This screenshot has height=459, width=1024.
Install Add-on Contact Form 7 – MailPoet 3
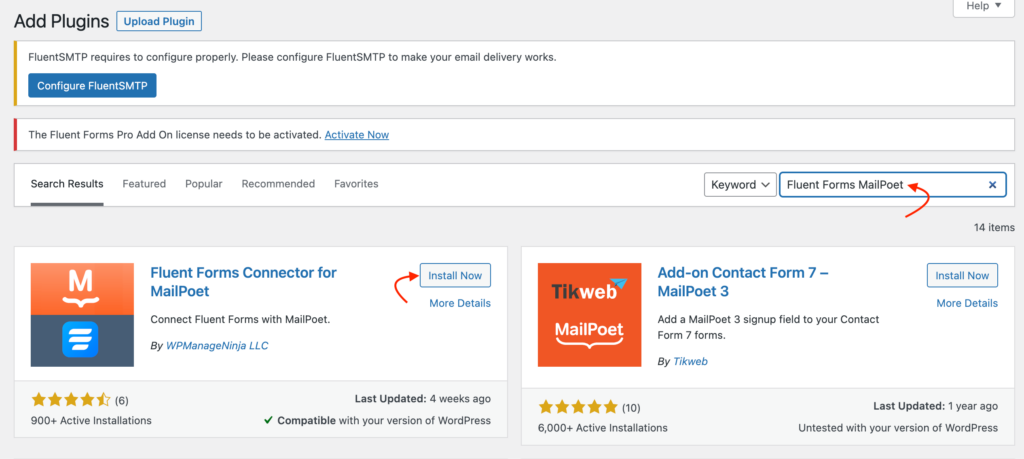coord(963,276)
